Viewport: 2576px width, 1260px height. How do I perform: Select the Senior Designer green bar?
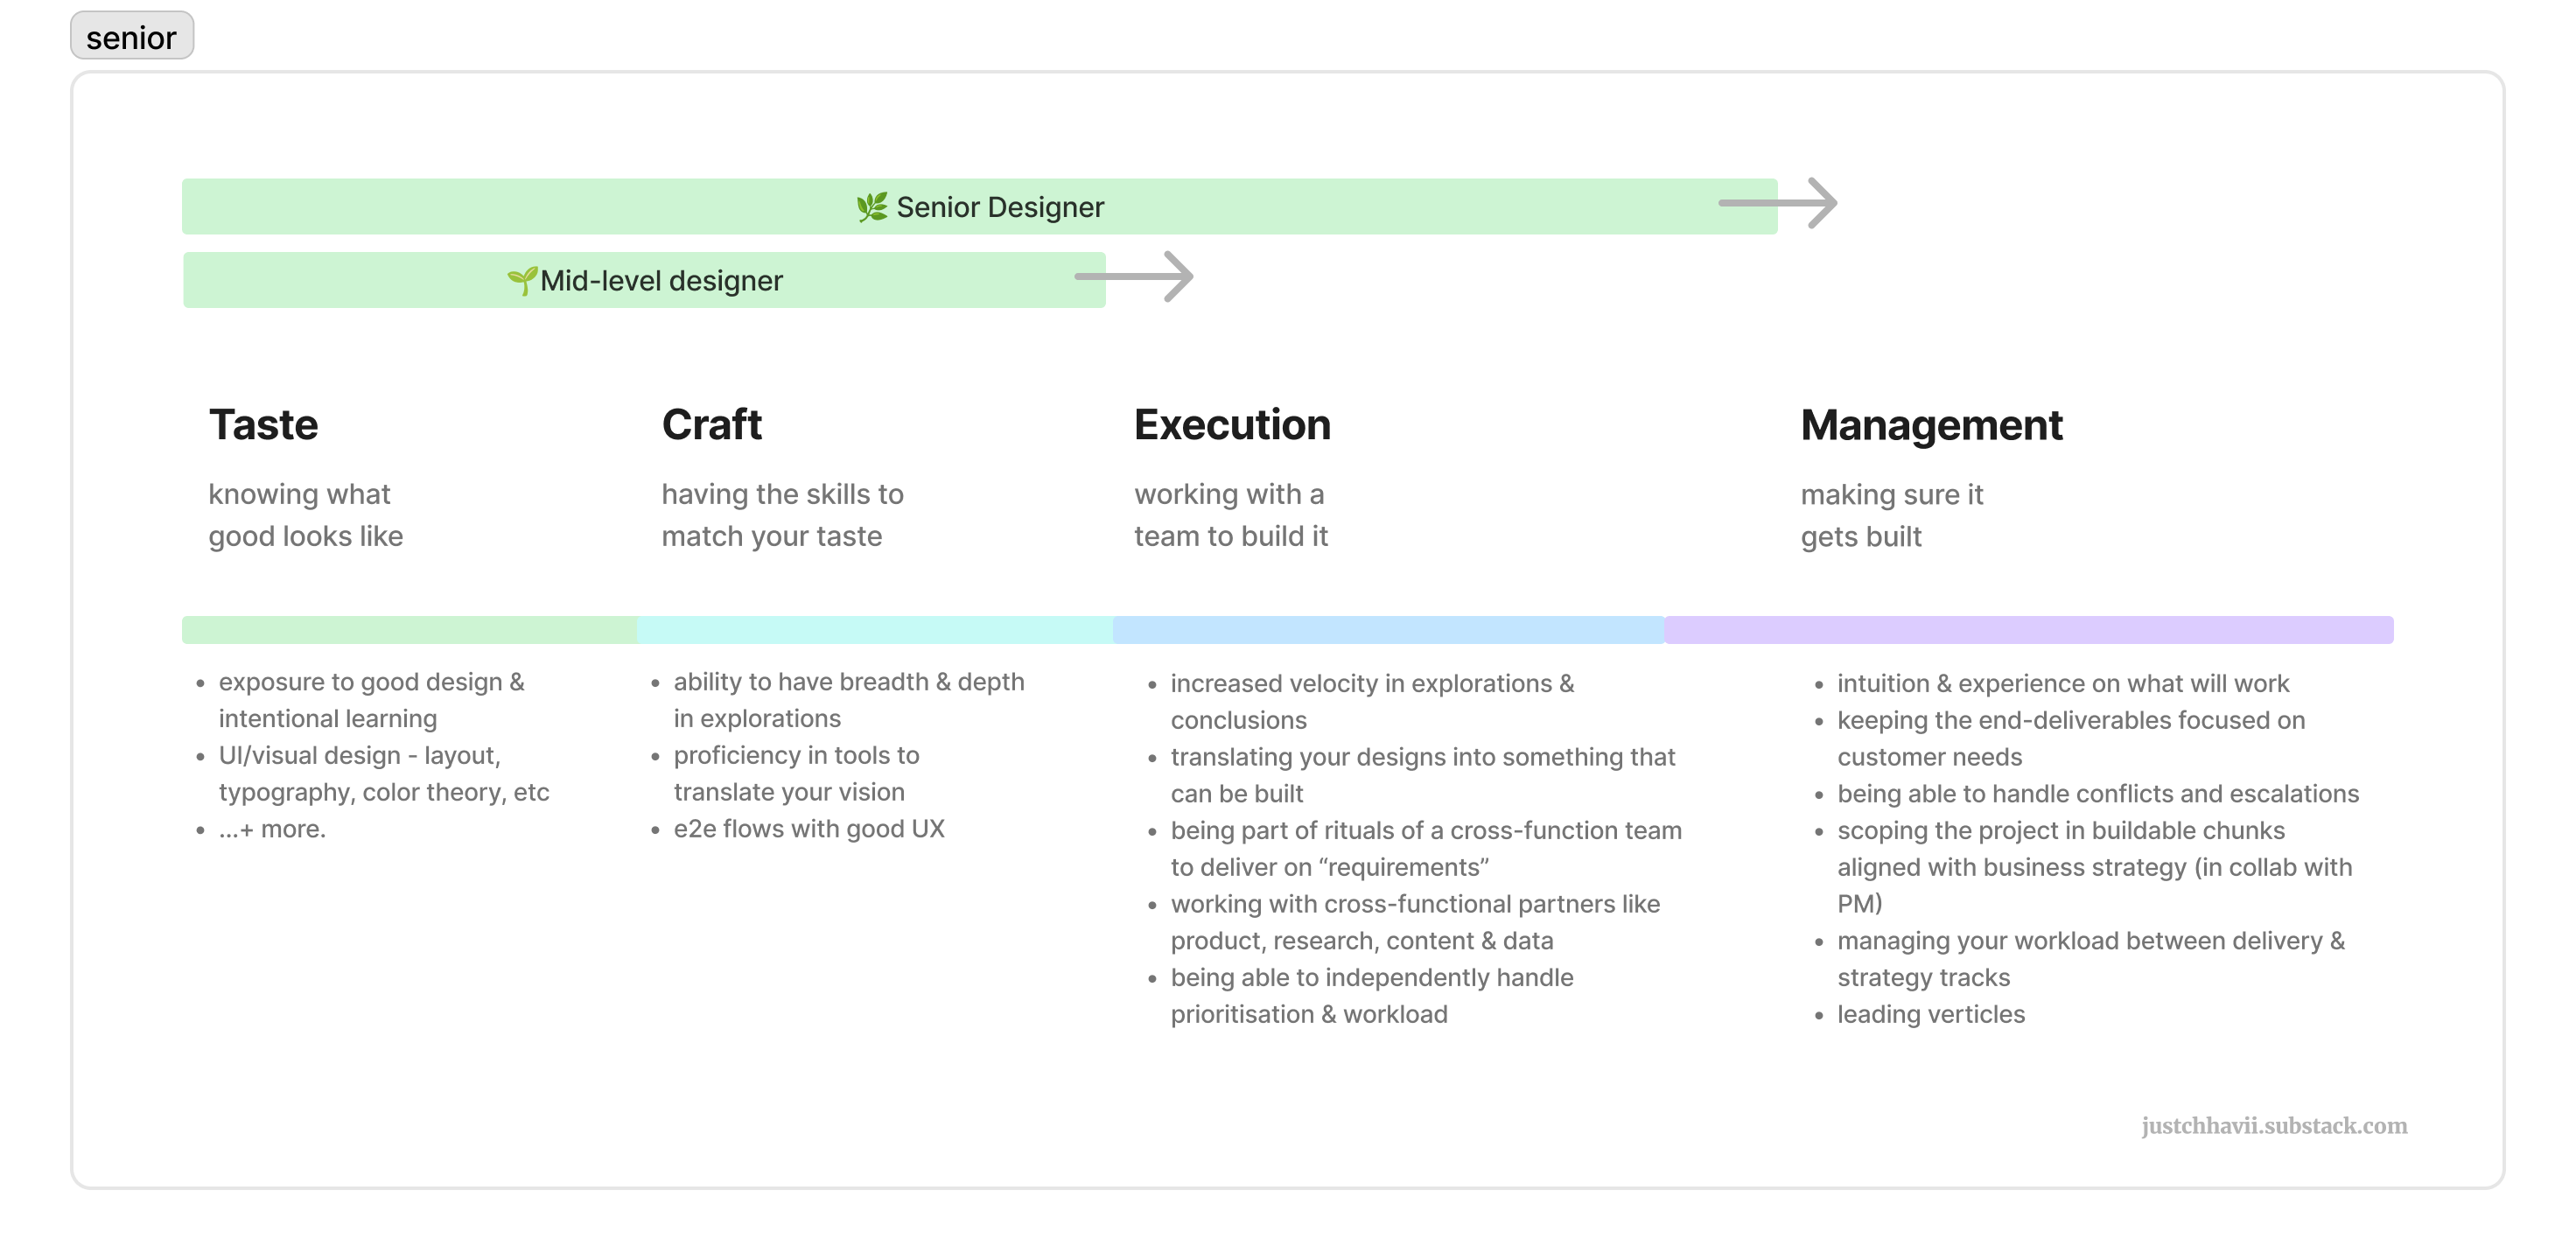click(979, 206)
